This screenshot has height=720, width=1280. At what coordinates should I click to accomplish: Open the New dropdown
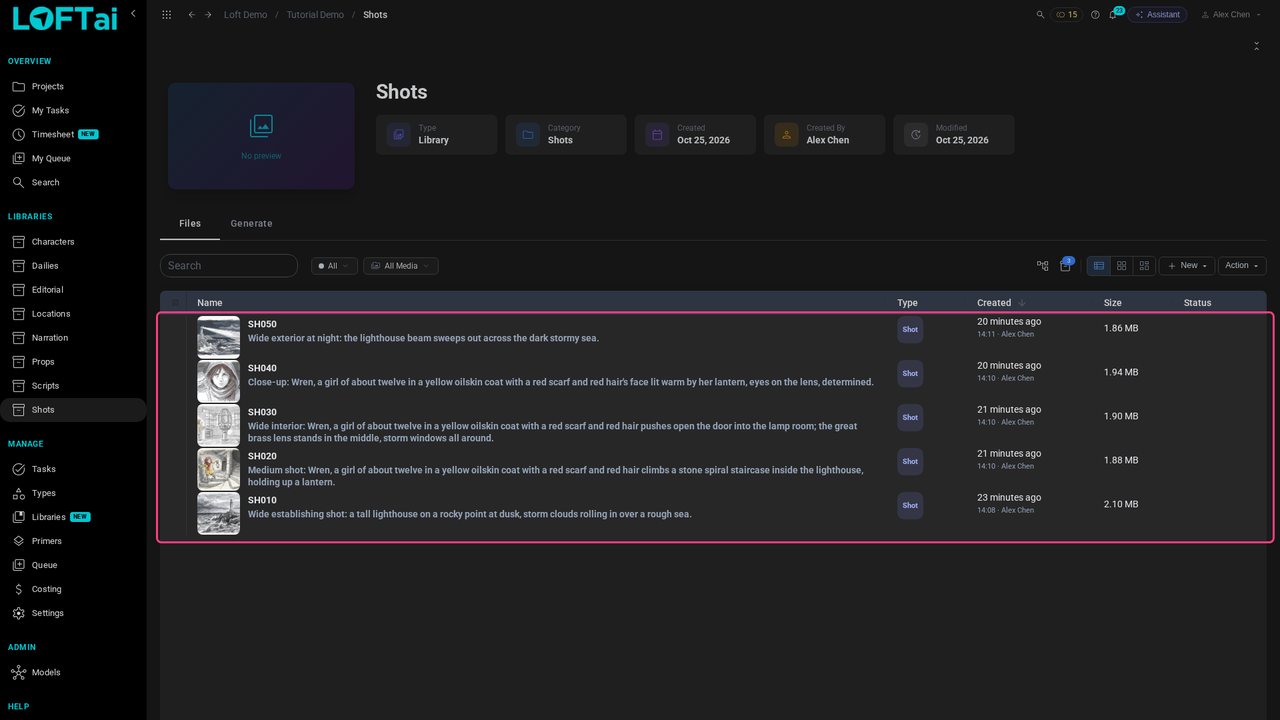[x=1187, y=266]
